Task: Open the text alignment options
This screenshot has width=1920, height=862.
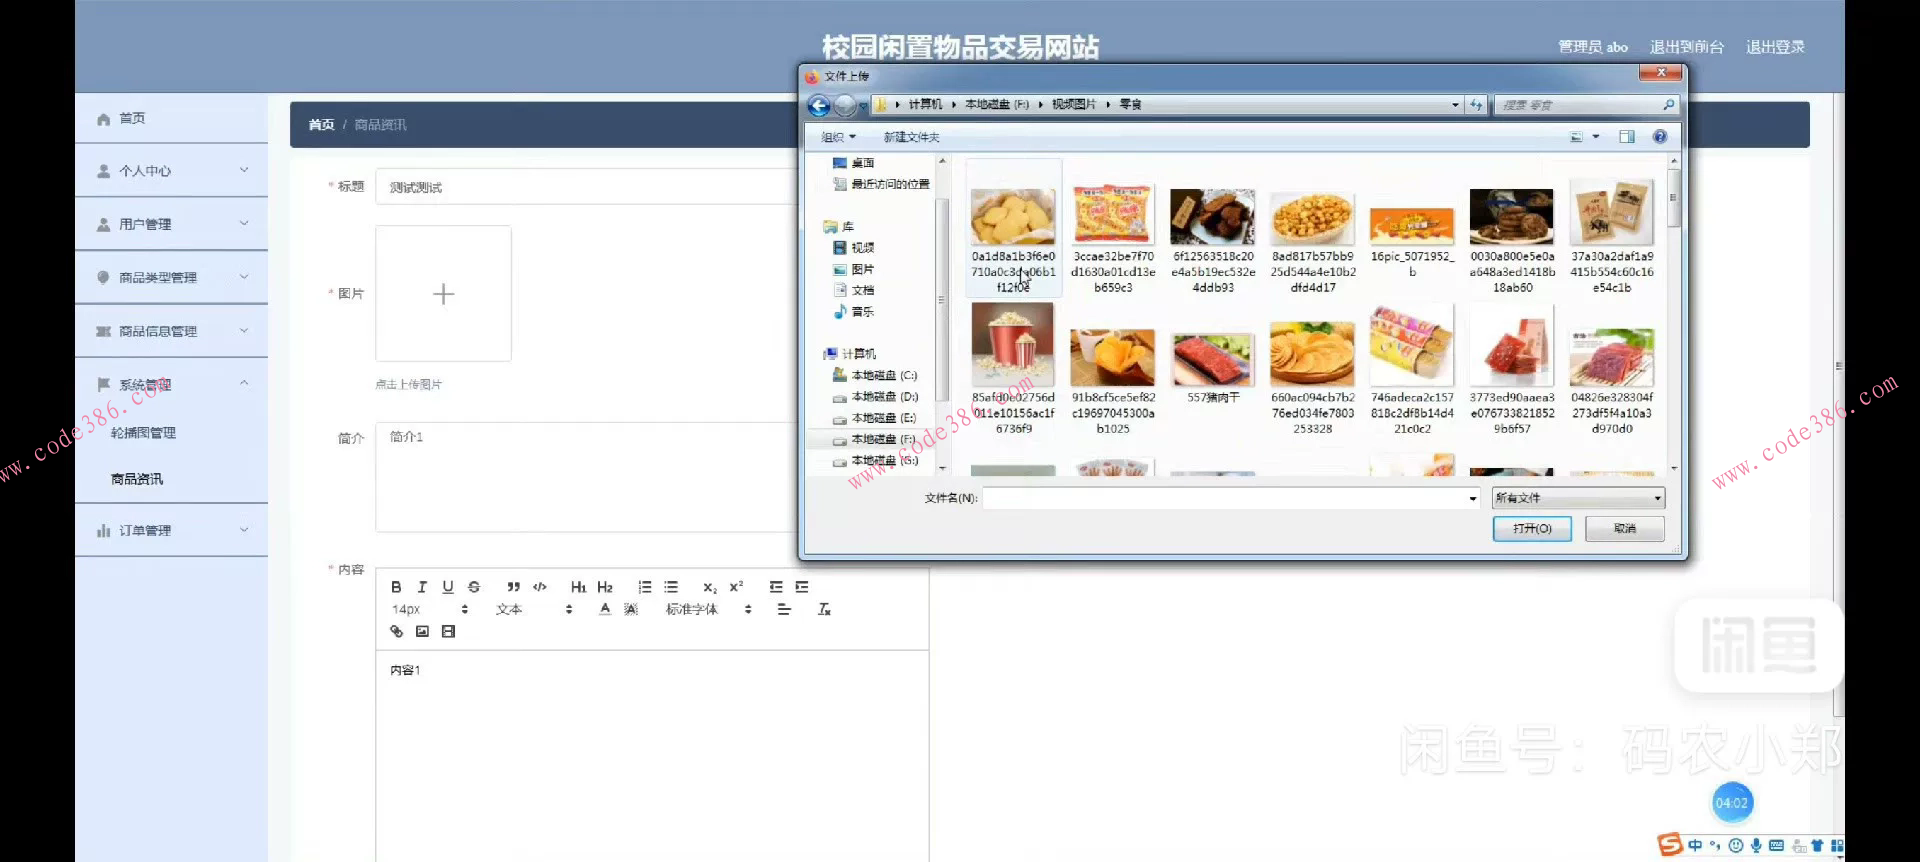Action: click(x=784, y=609)
